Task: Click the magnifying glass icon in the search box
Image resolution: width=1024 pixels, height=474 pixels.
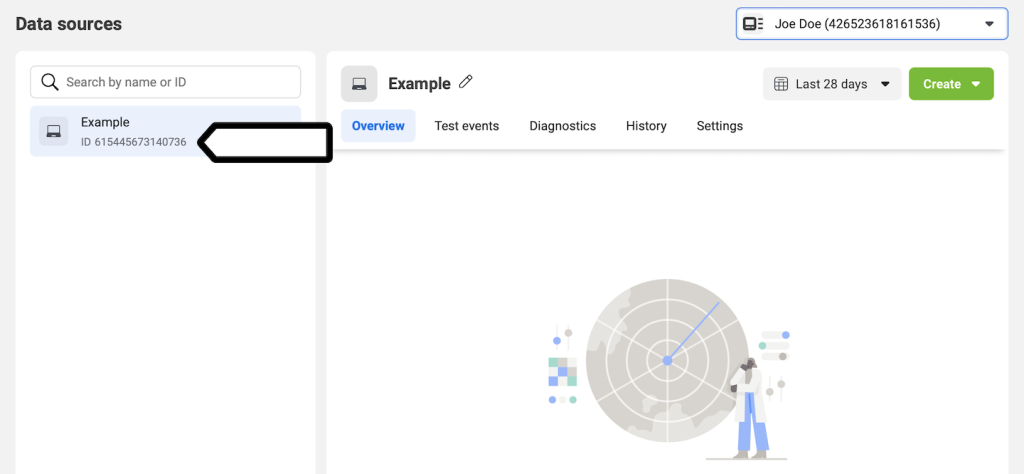Action: (50, 82)
